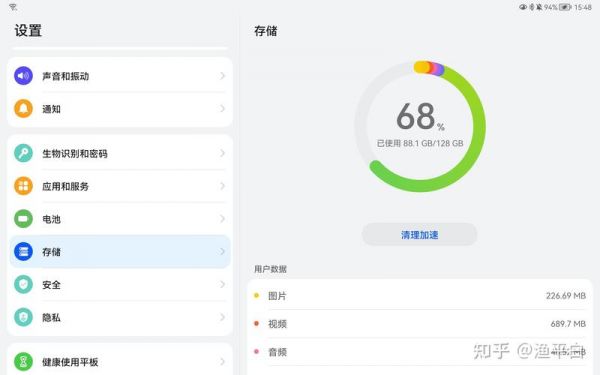Screen dimensions: 600x375
Task: Open 生物识别和密码 settings
Action: click(x=120, y=153)
